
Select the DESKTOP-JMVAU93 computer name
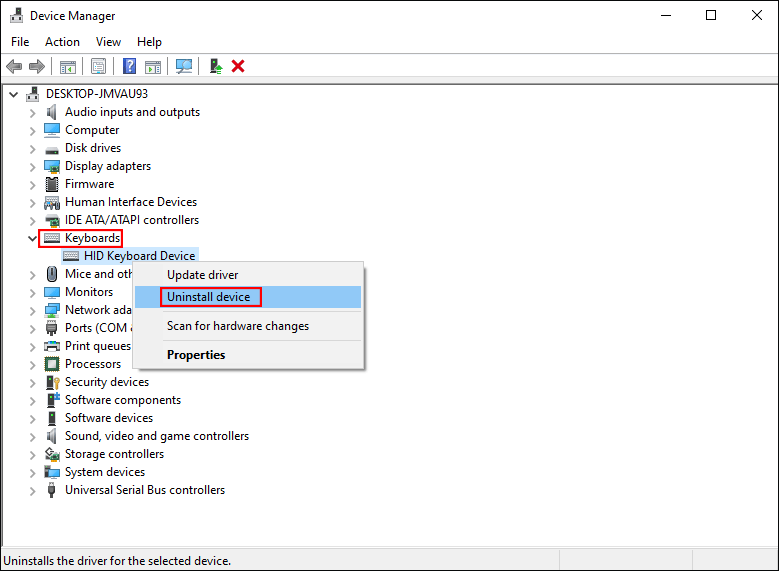point(97,93)
